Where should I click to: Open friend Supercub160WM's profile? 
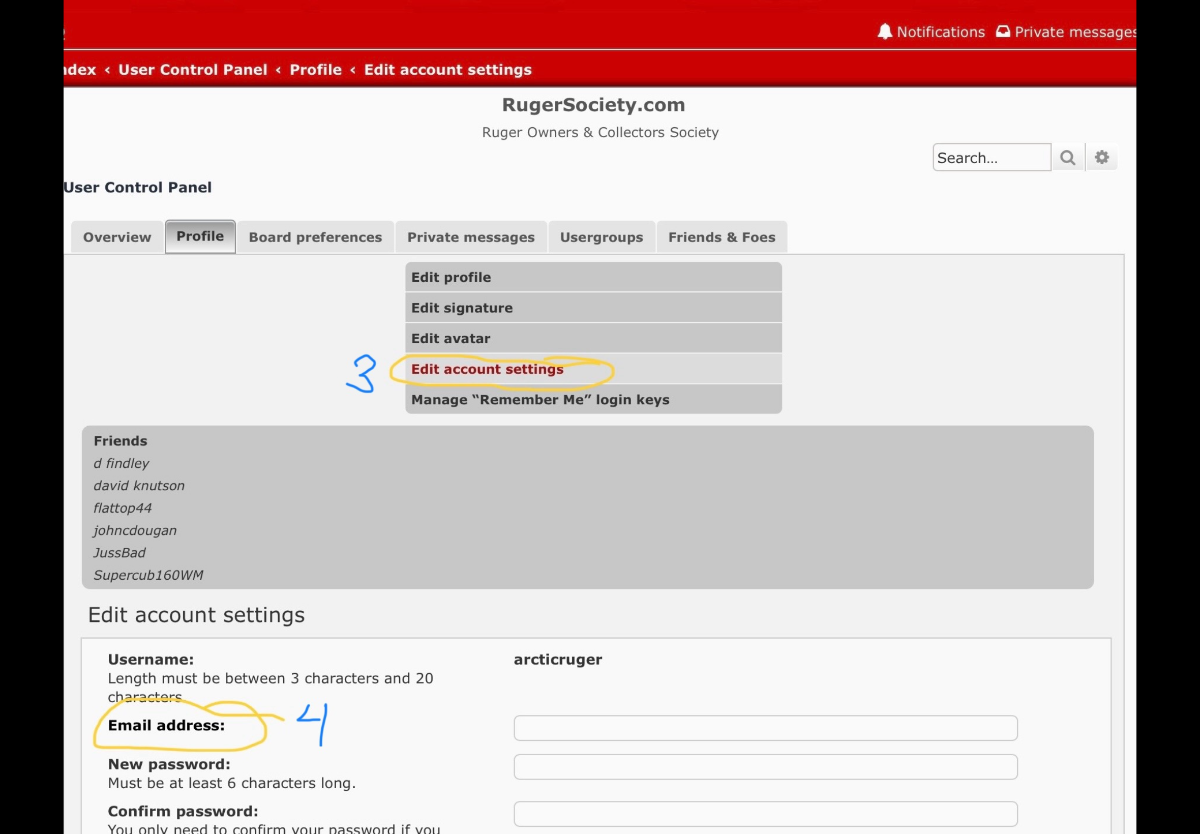point(148,575)
